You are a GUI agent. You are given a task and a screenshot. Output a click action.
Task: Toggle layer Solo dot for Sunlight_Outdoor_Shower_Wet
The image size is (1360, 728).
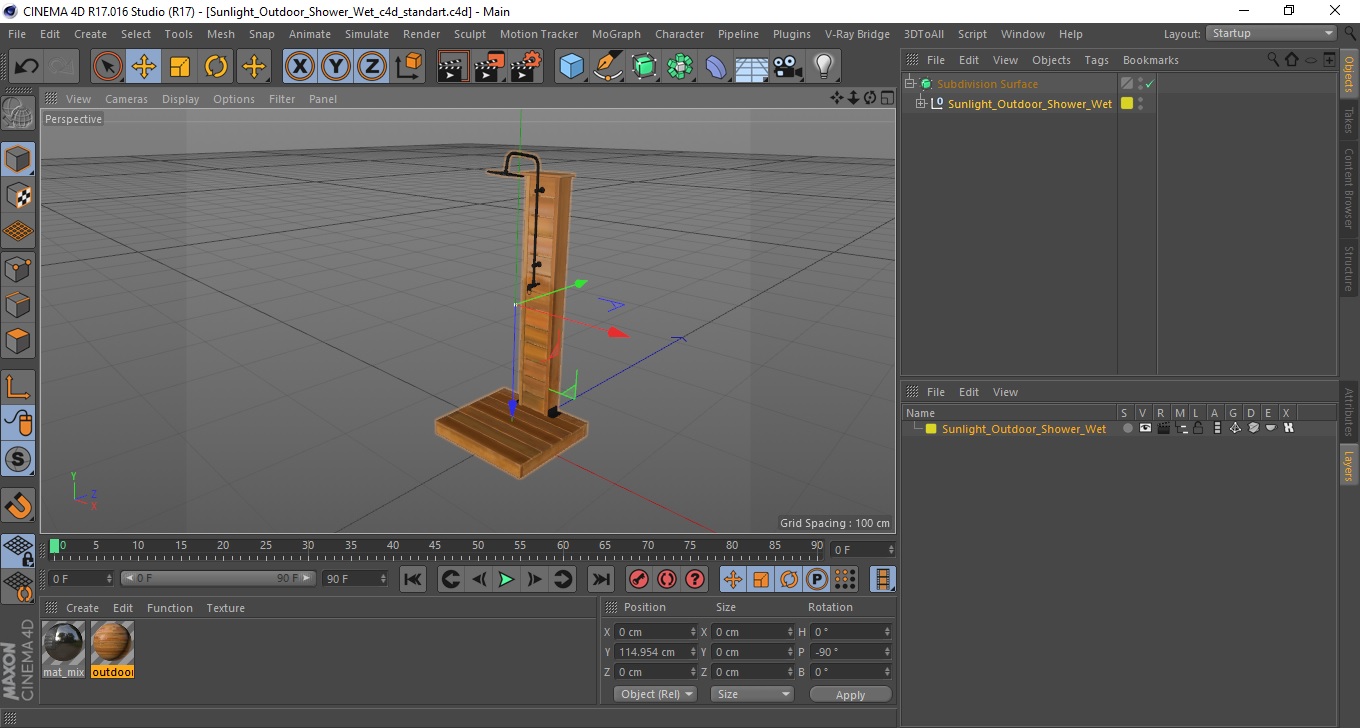click(x=1128, y=428)
